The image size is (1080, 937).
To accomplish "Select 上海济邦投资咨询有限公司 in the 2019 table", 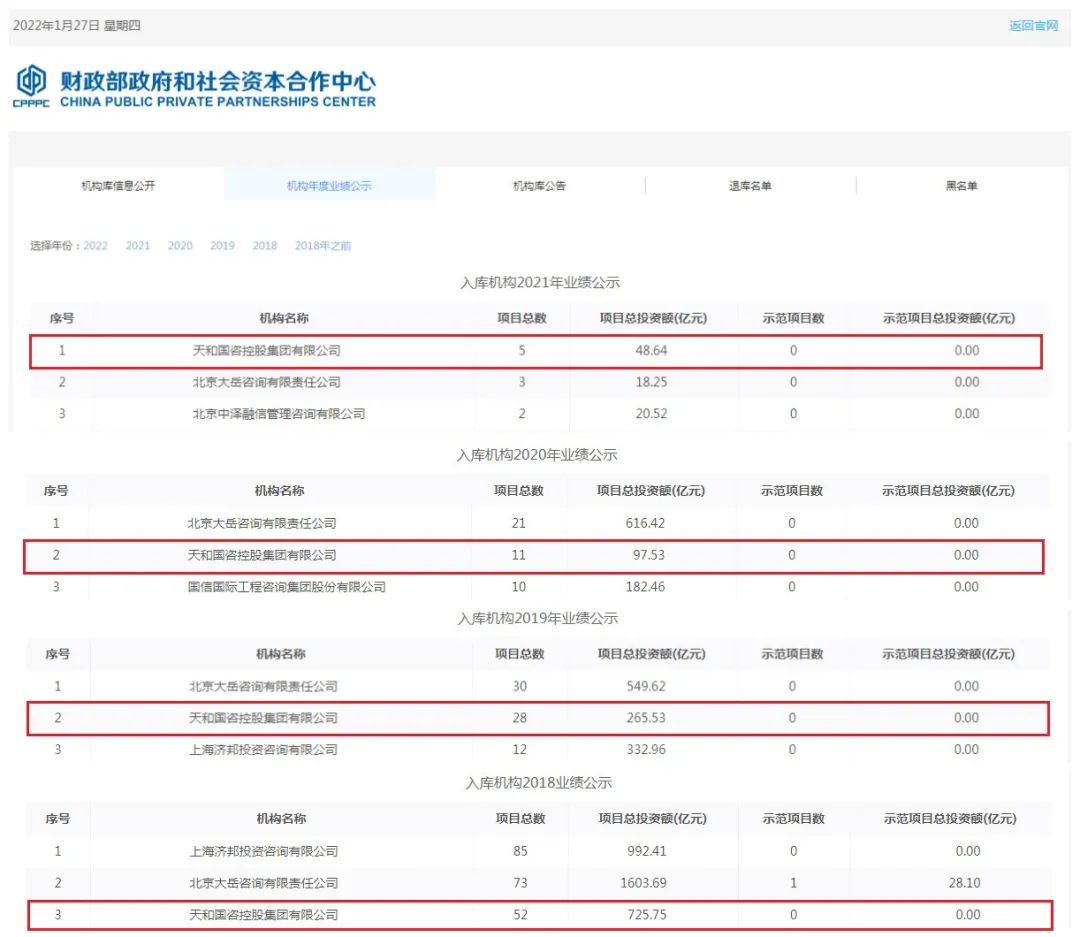I will 263,750.
